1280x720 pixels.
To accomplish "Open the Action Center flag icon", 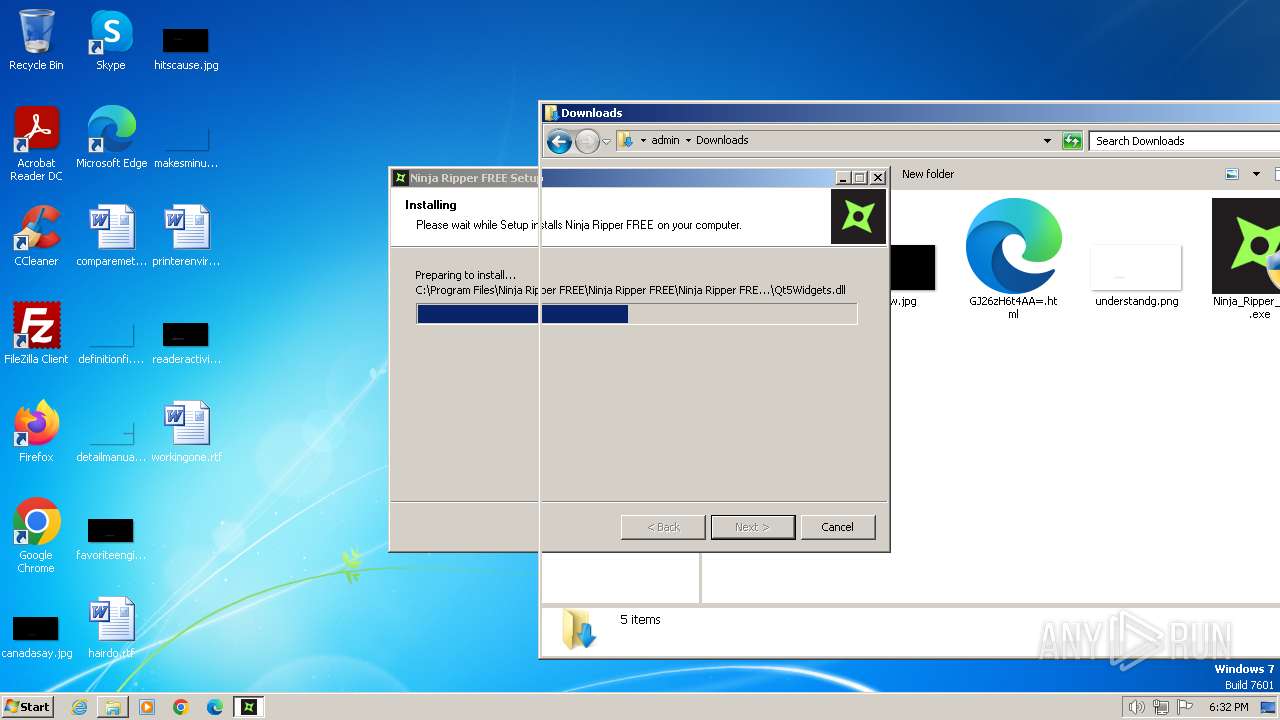I will tap(1185, 707).
